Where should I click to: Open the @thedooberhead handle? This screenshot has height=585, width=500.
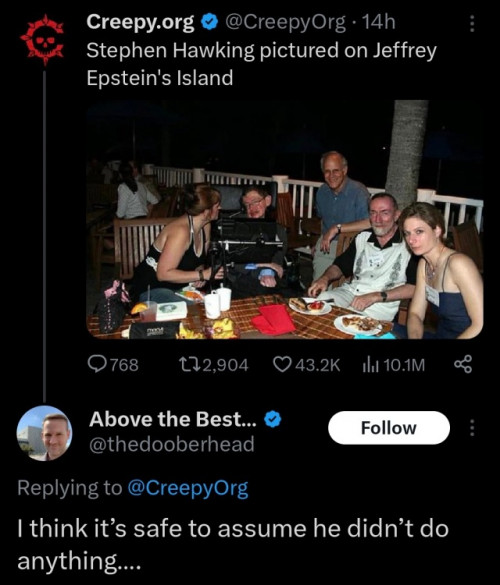coord(172,444)
